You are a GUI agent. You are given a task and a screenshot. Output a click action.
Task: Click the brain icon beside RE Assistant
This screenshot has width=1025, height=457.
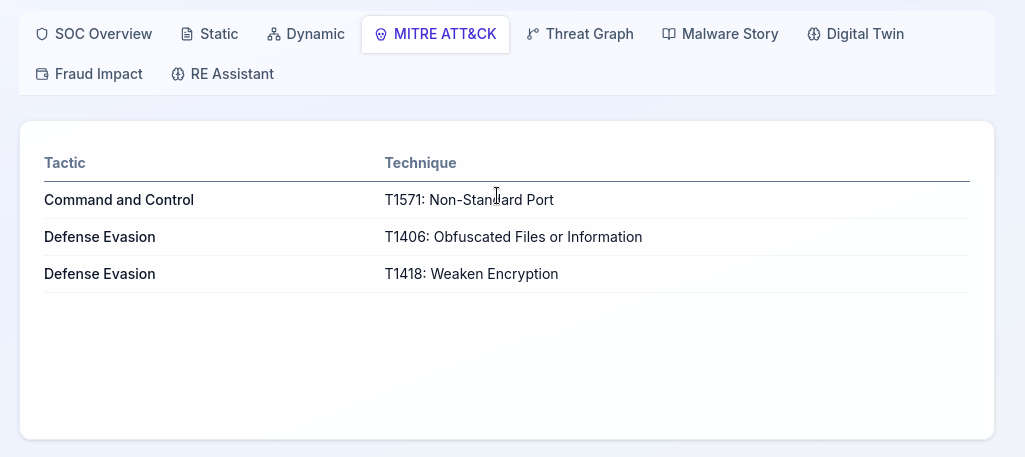(178, 74)
